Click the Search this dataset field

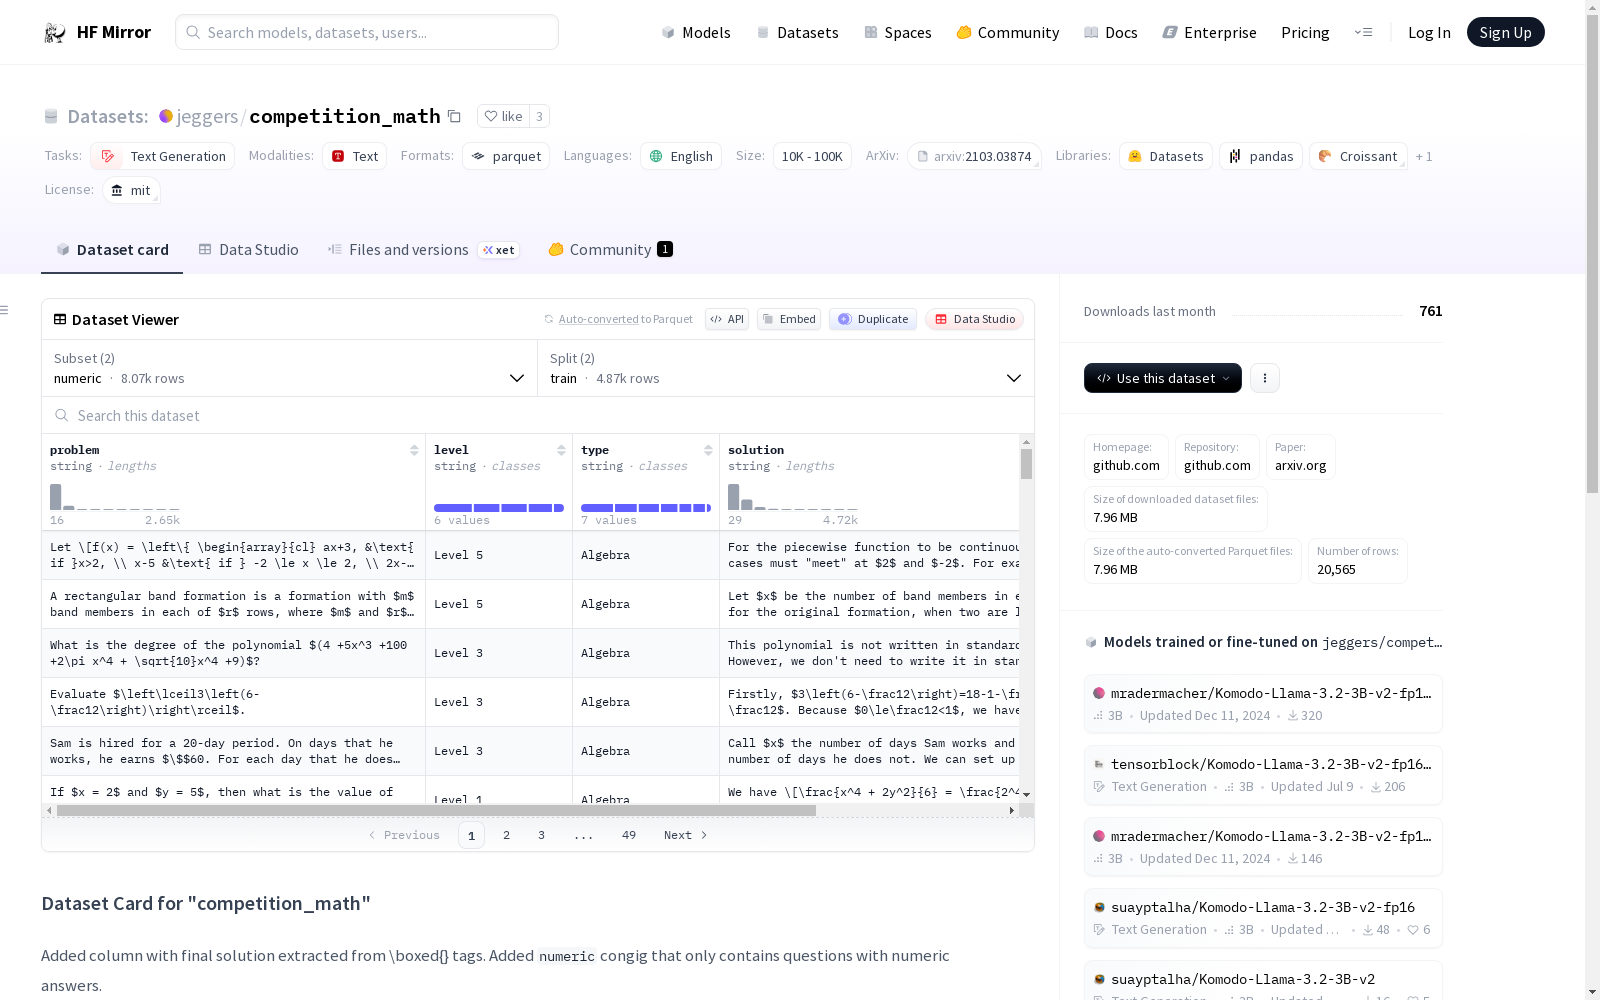click(x=538, y=415)
